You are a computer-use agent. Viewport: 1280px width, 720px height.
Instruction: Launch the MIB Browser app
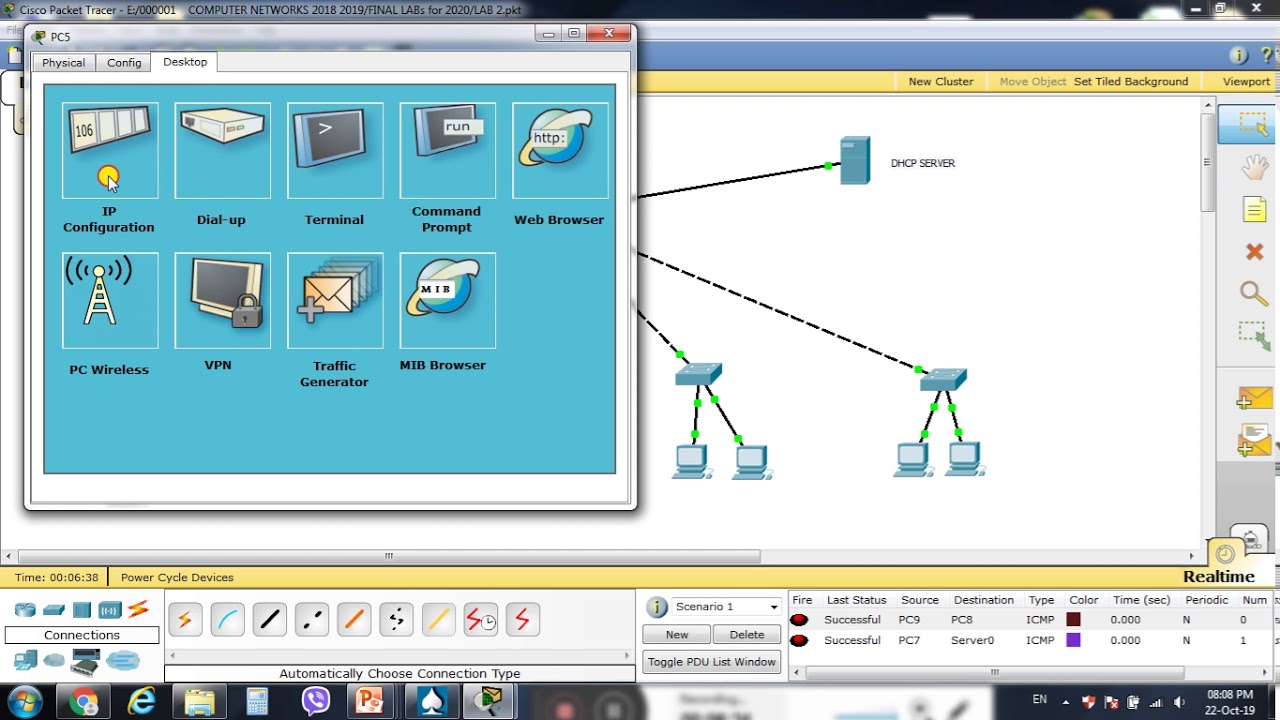pyautogui.click(x=447, y=300)
